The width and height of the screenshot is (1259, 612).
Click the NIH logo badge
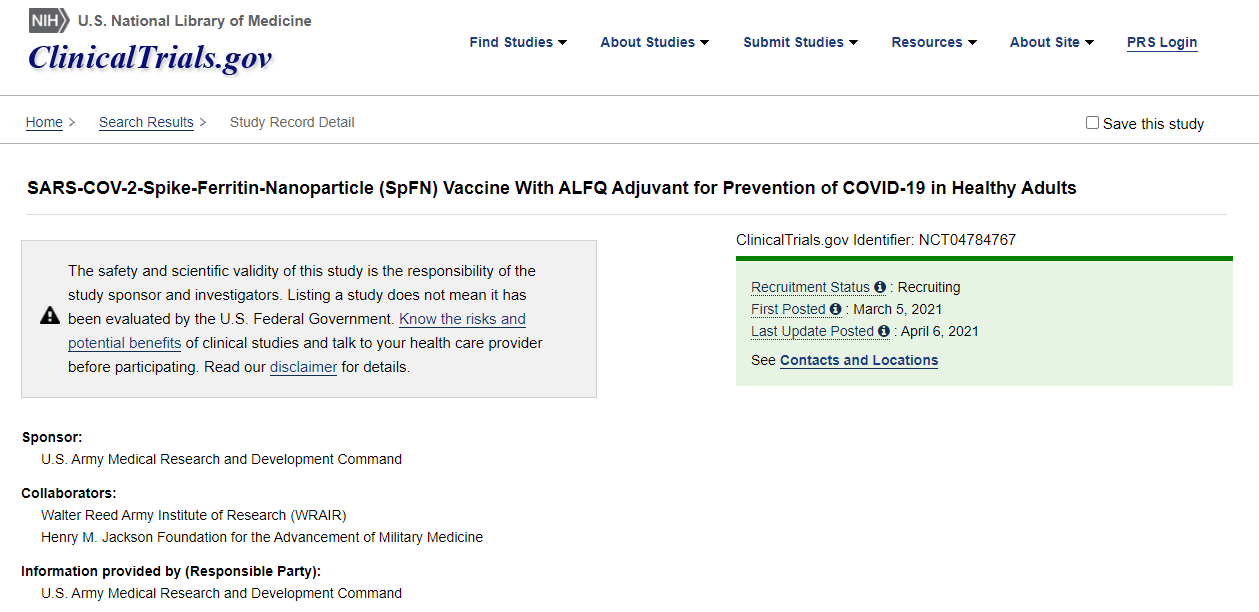point(49,20)
